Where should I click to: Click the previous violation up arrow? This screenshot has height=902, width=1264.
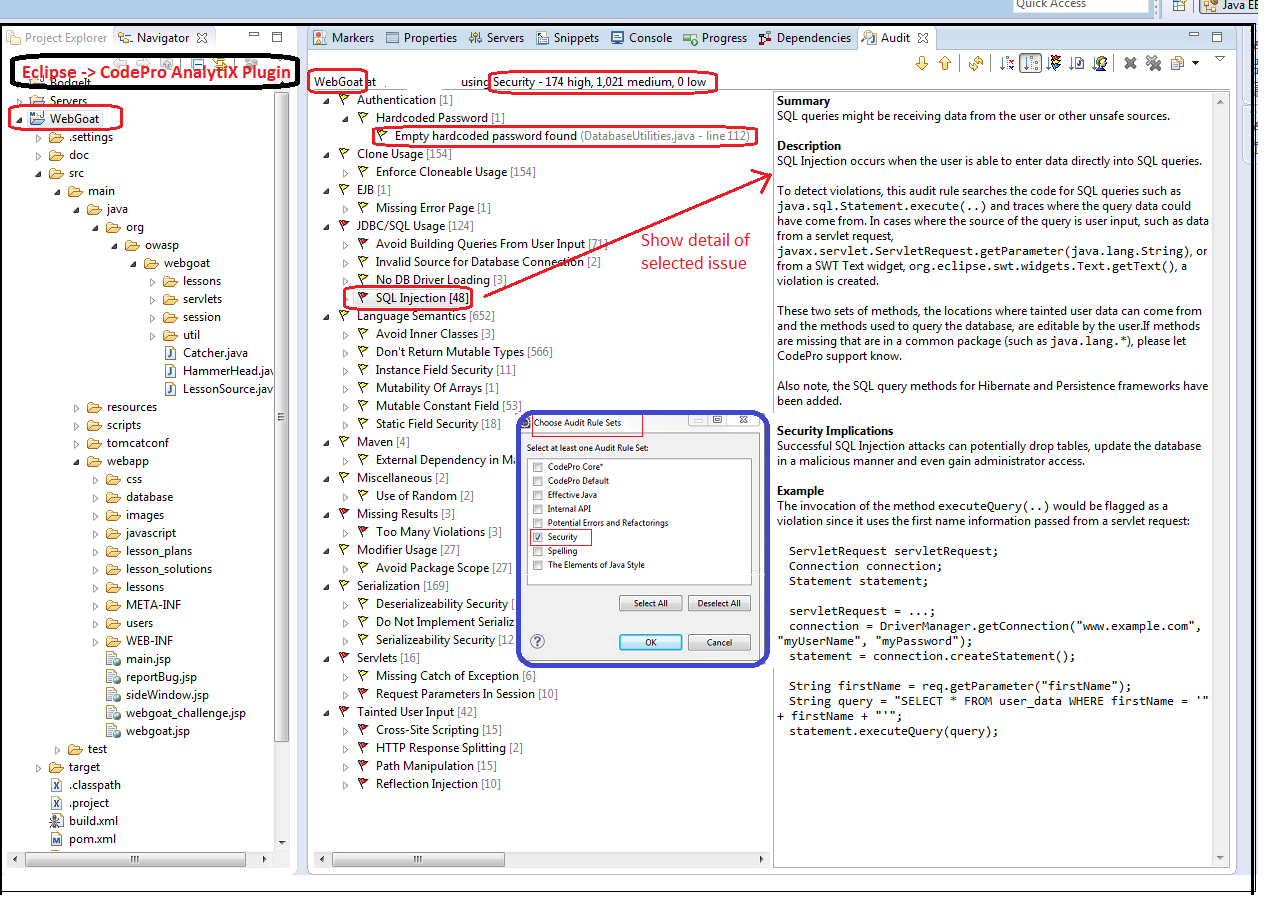(x=945, y=63)
